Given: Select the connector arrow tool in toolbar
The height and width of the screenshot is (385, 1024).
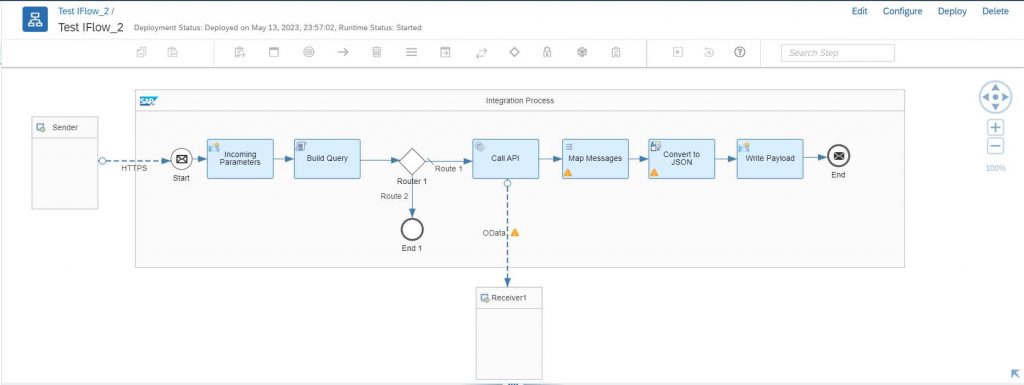Looking at the screenshot, I should [x=343, y=52].
